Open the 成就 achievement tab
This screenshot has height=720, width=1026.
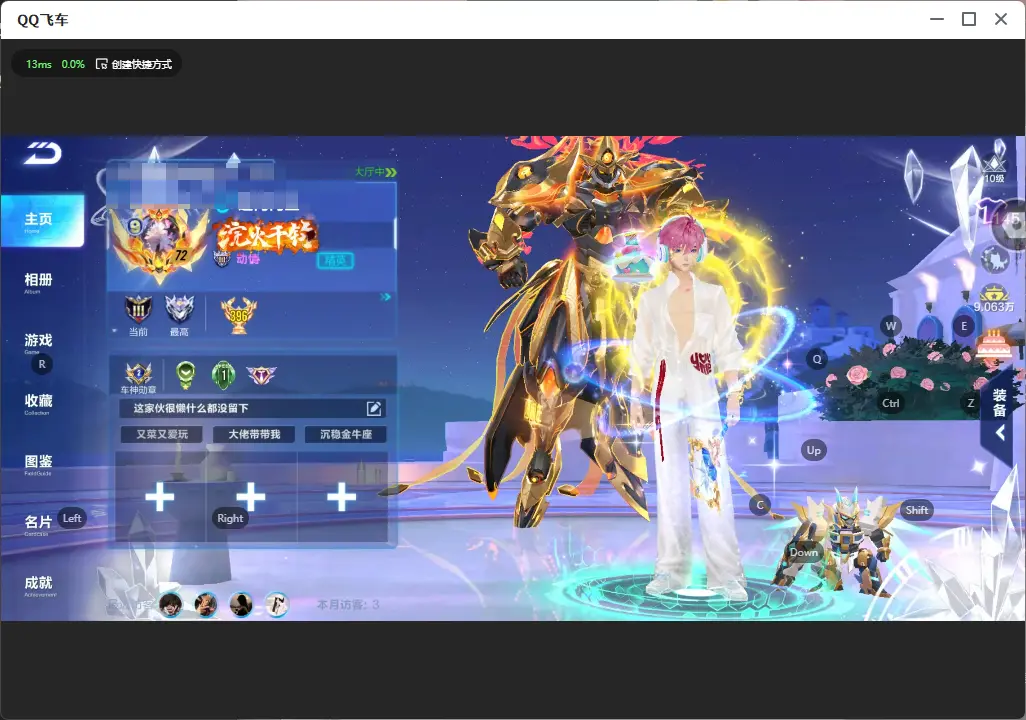point(38,585)
